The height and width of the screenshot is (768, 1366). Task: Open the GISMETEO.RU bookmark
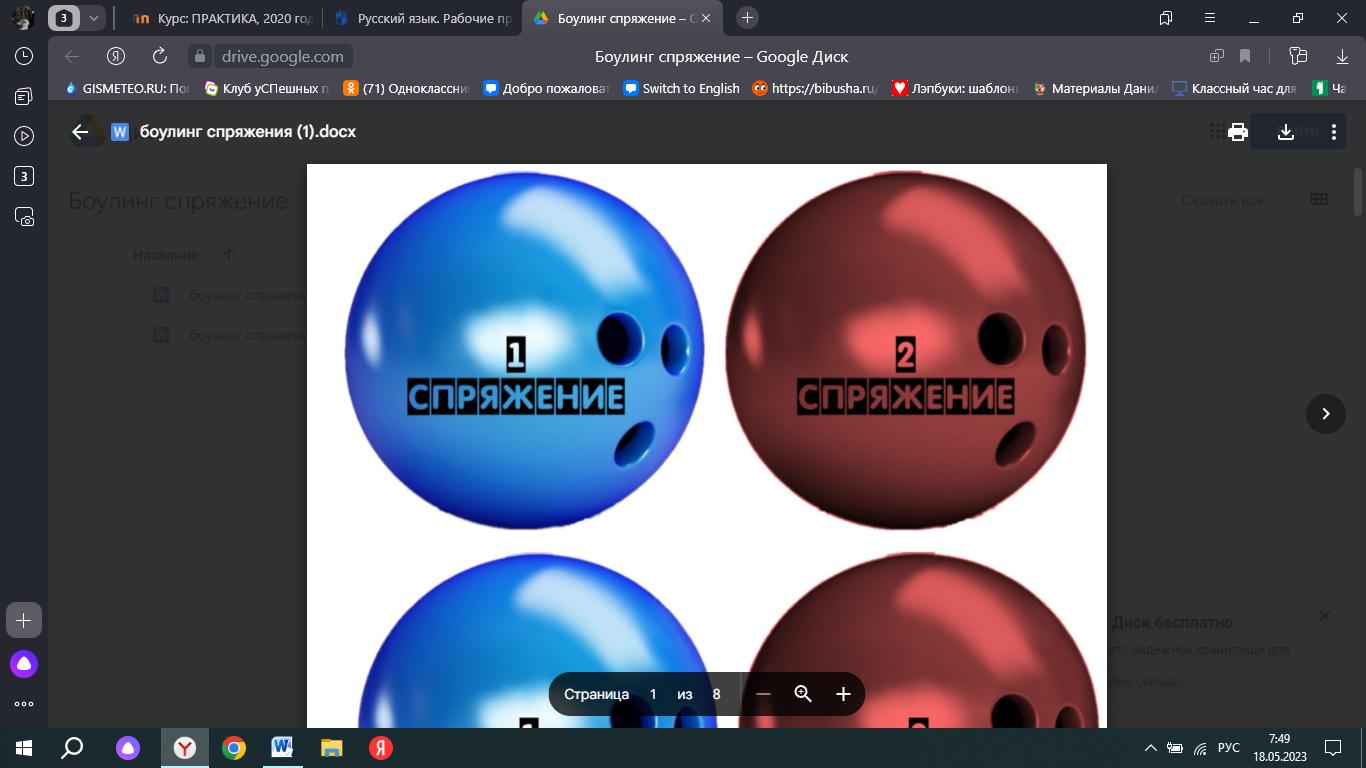(x=127, y=88)
